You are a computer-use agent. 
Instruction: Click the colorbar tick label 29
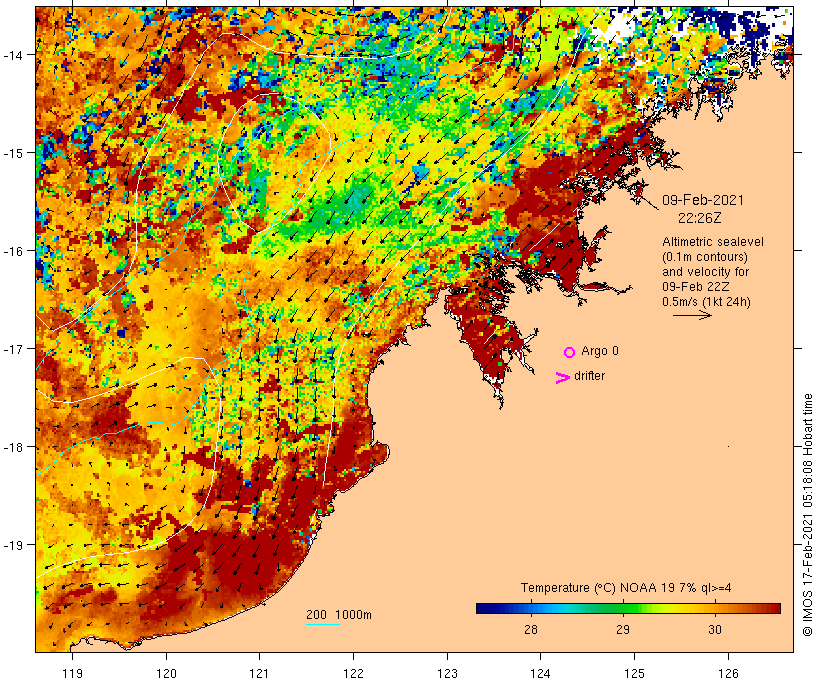pos(623,630)
